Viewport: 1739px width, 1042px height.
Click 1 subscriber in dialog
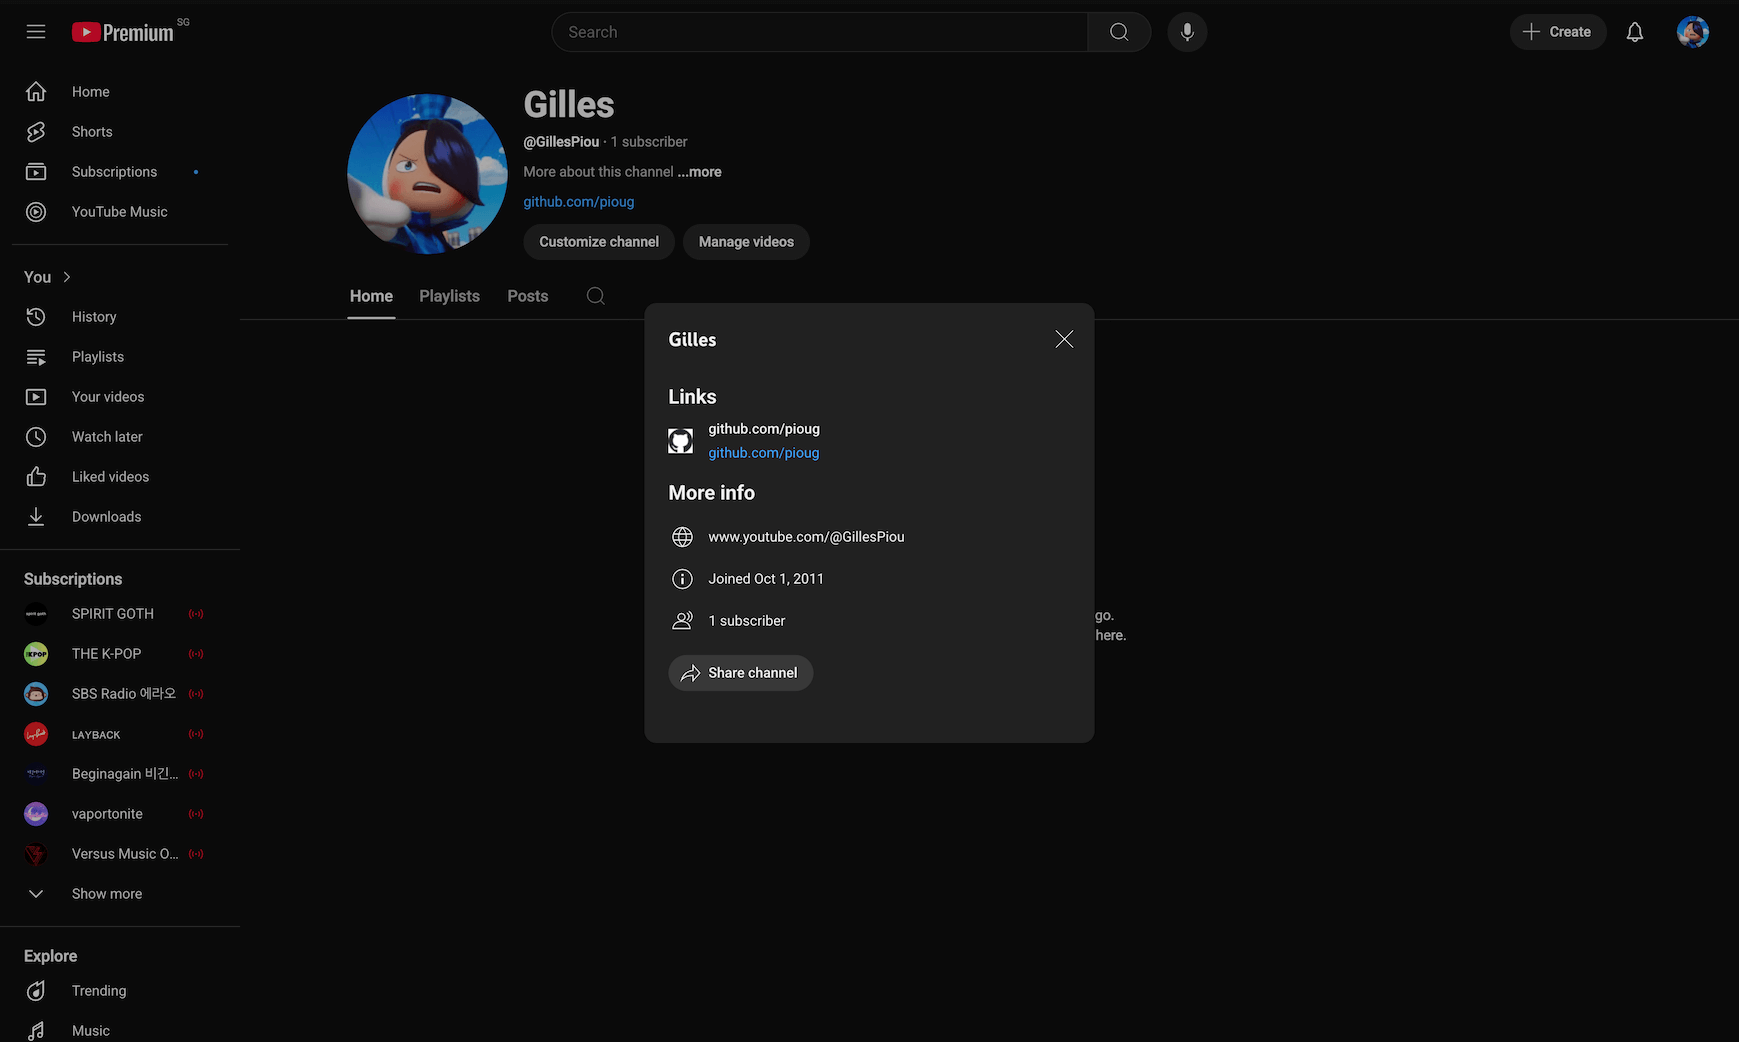tap(747, 621)
